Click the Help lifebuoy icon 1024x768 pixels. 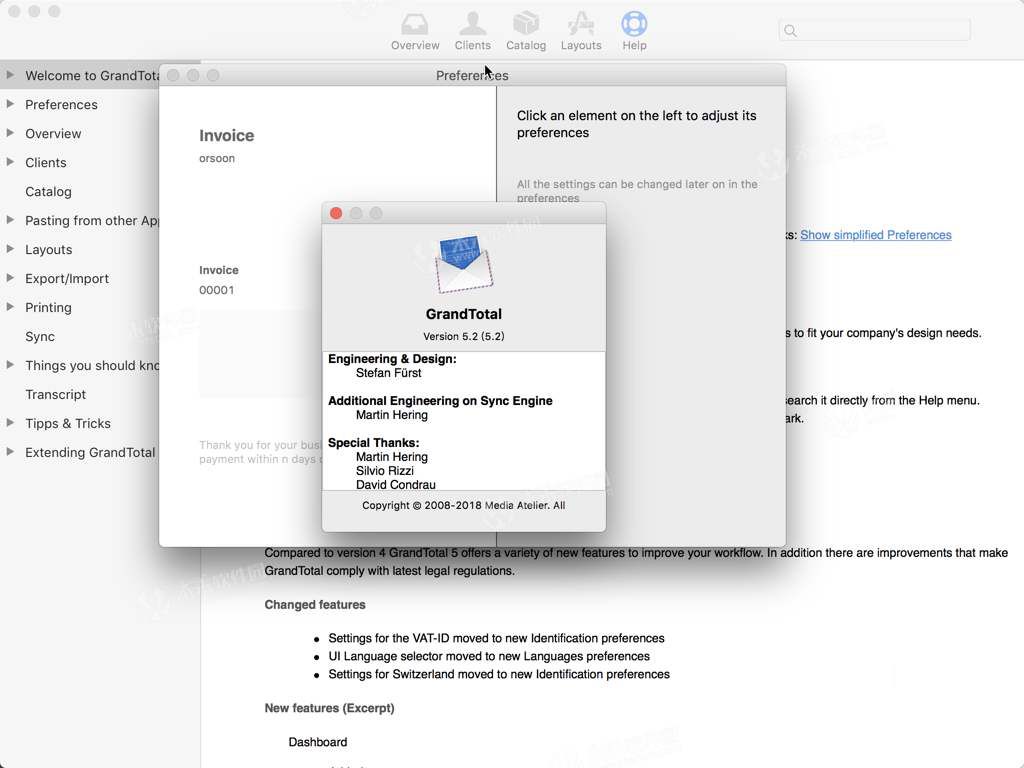click(x=634, y=24)
